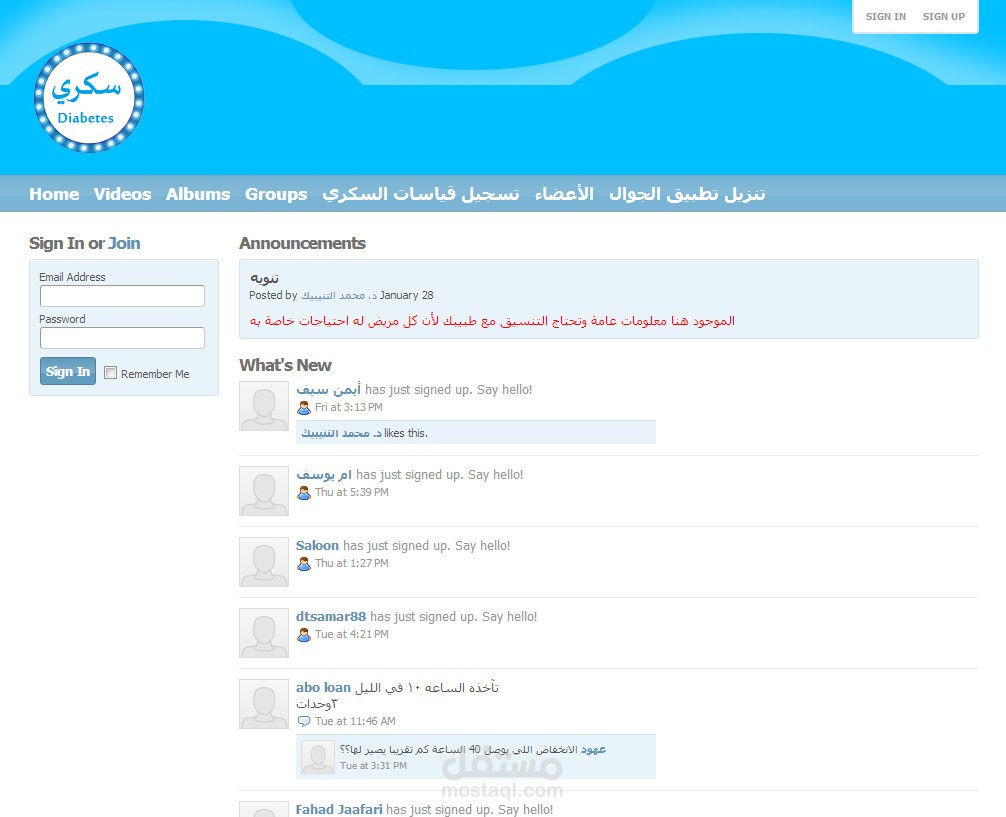Screen dimensions: 1006x817
Task: Open أيمن سيف profile name link
Action: [328, 390]
